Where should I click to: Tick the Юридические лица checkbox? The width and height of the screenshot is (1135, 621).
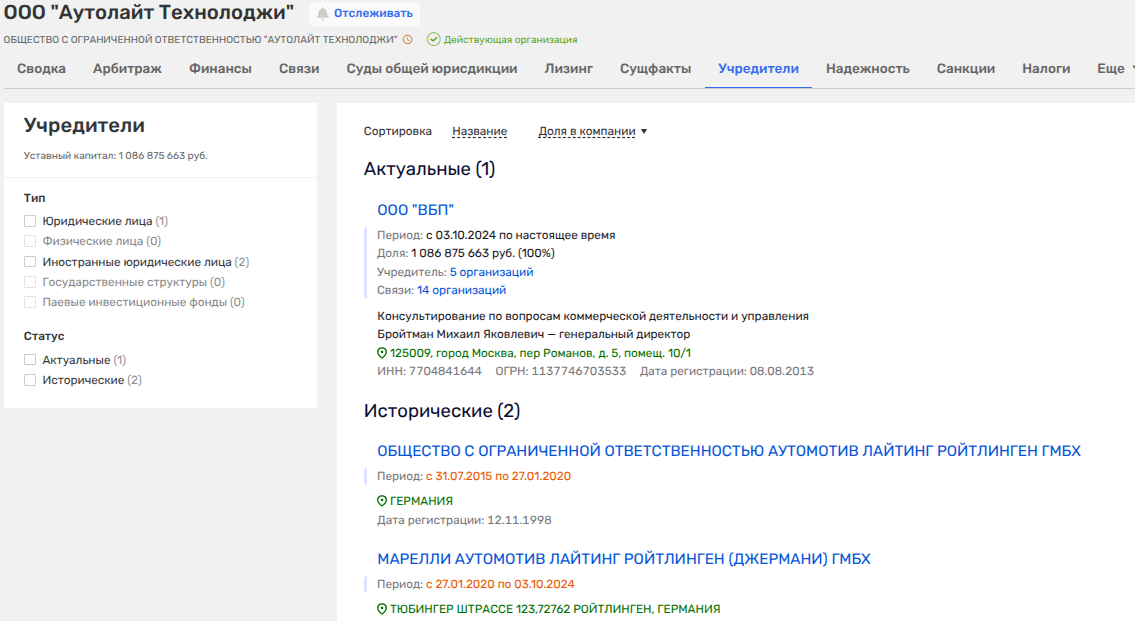point(30,221)
